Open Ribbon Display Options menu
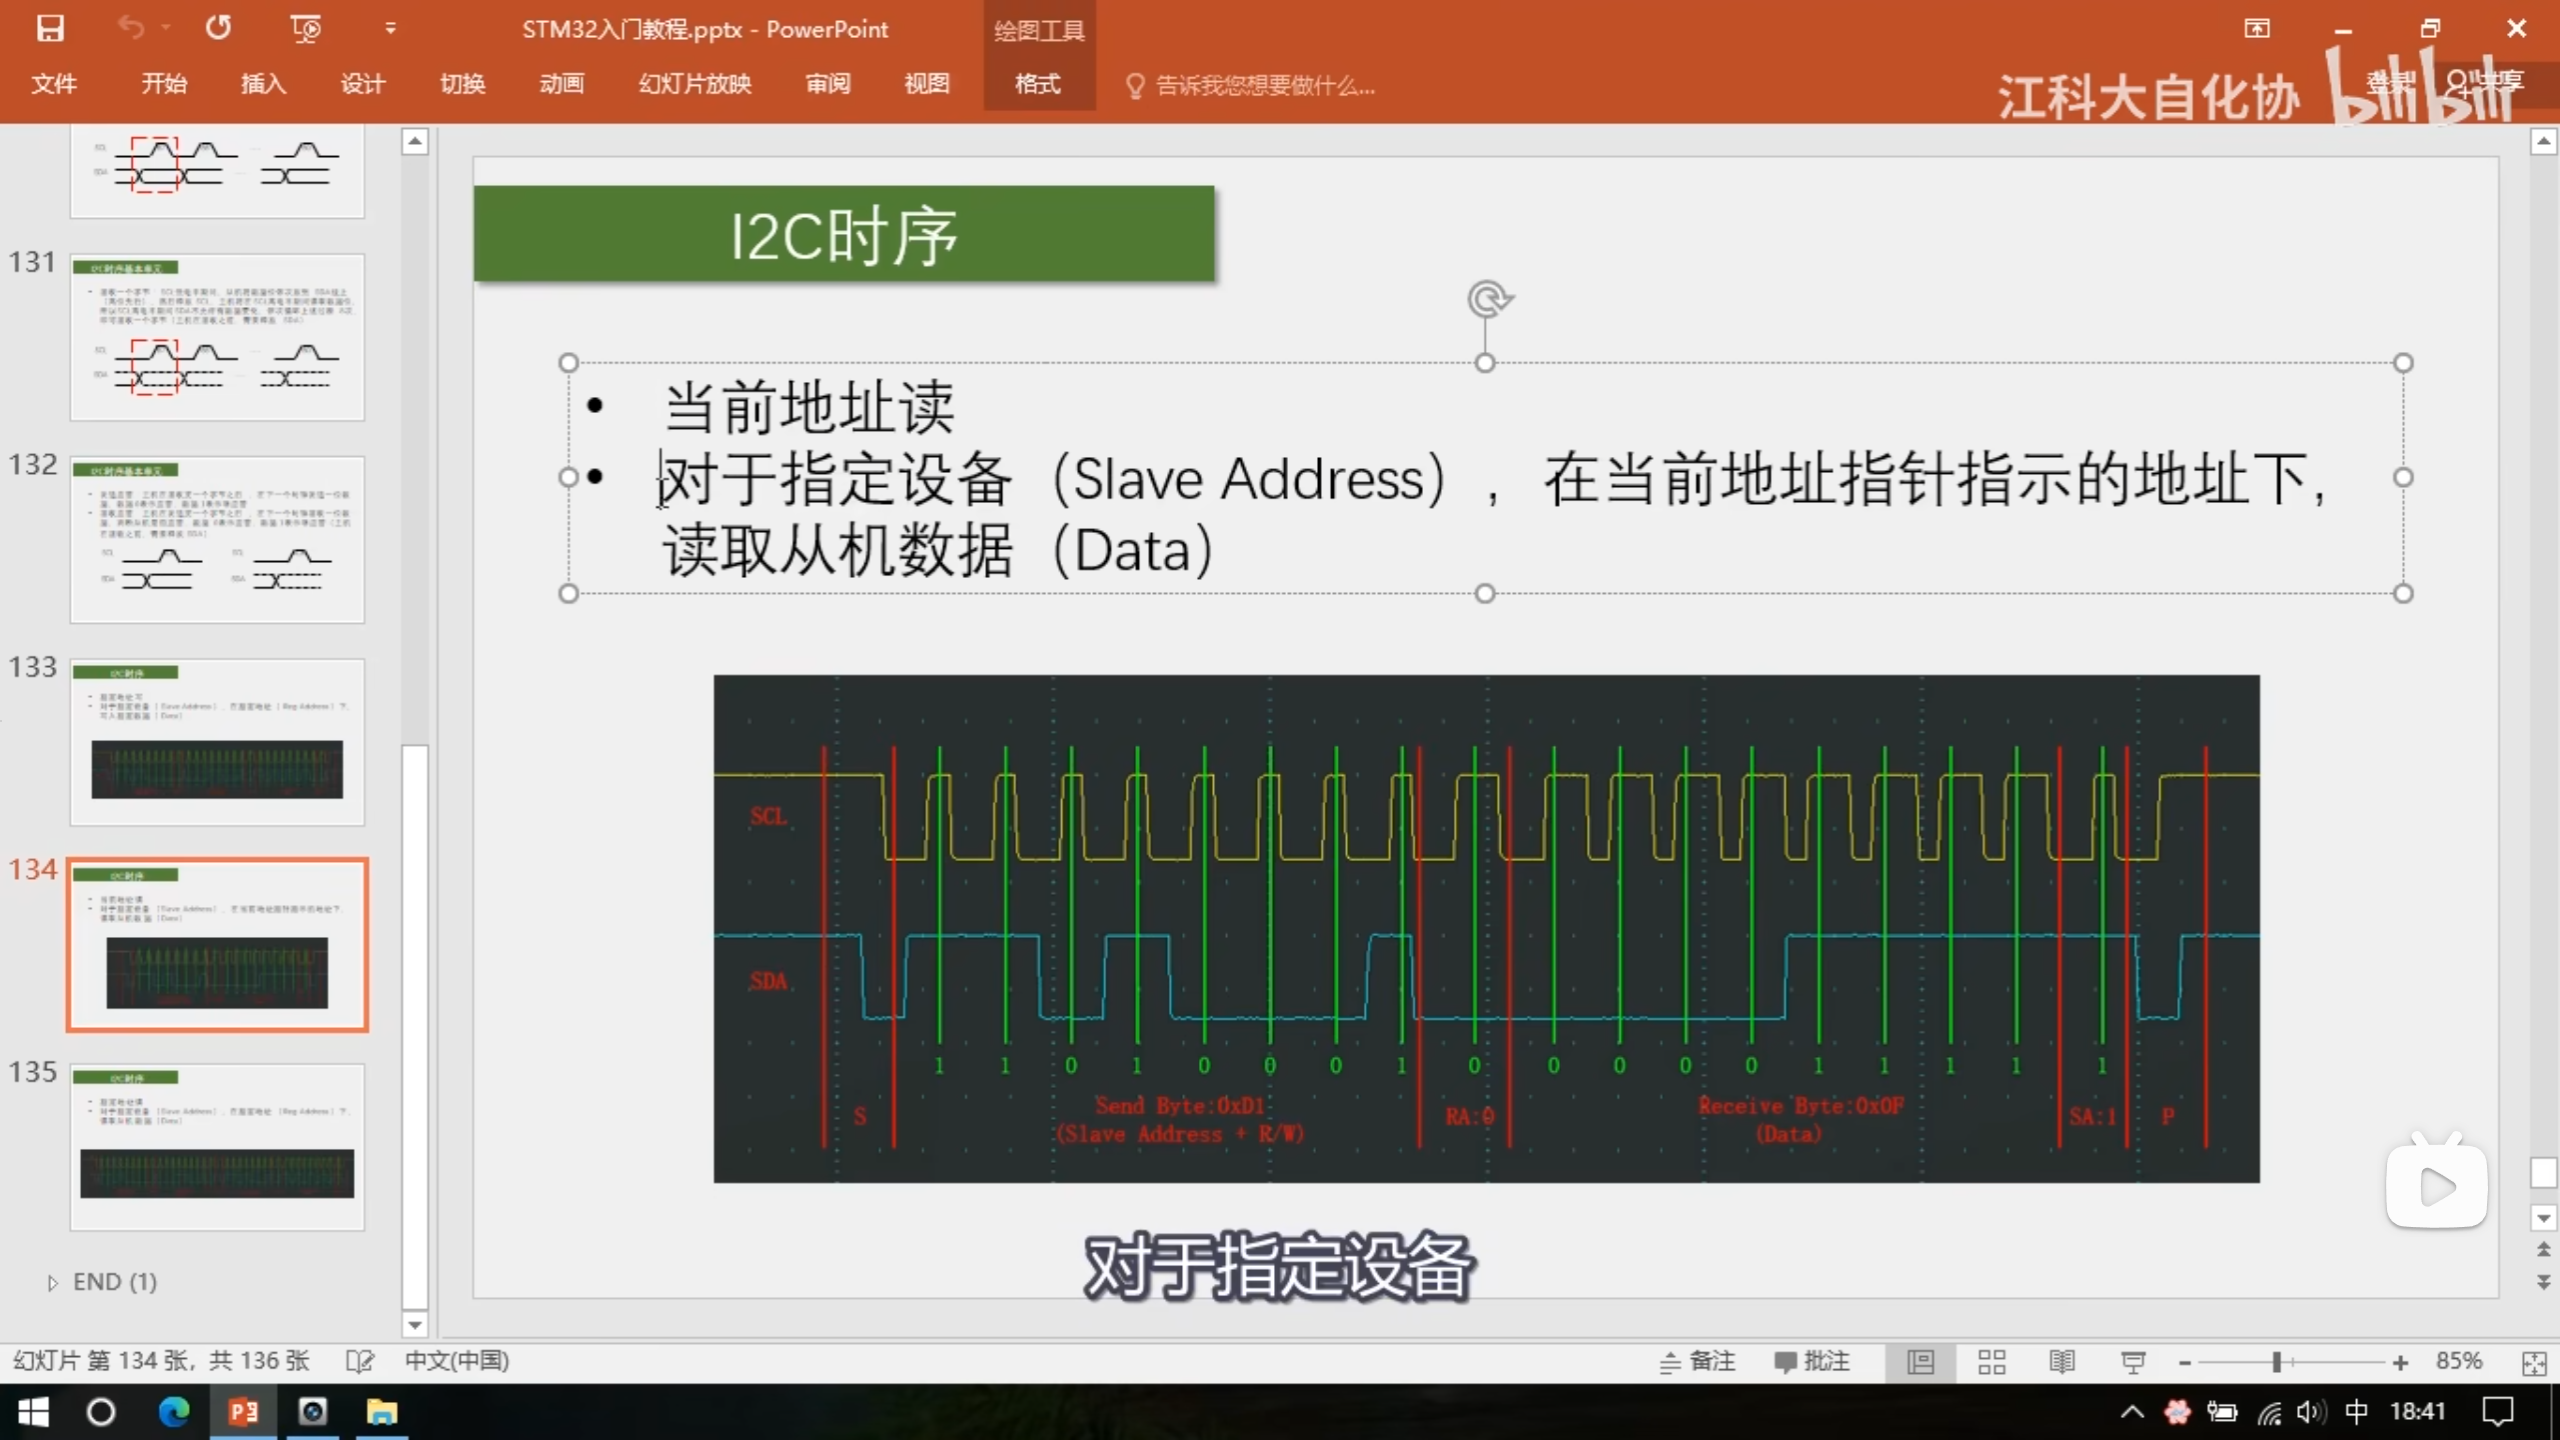The height and width of the screenshot is (1440, 2560). point(2256,28)
